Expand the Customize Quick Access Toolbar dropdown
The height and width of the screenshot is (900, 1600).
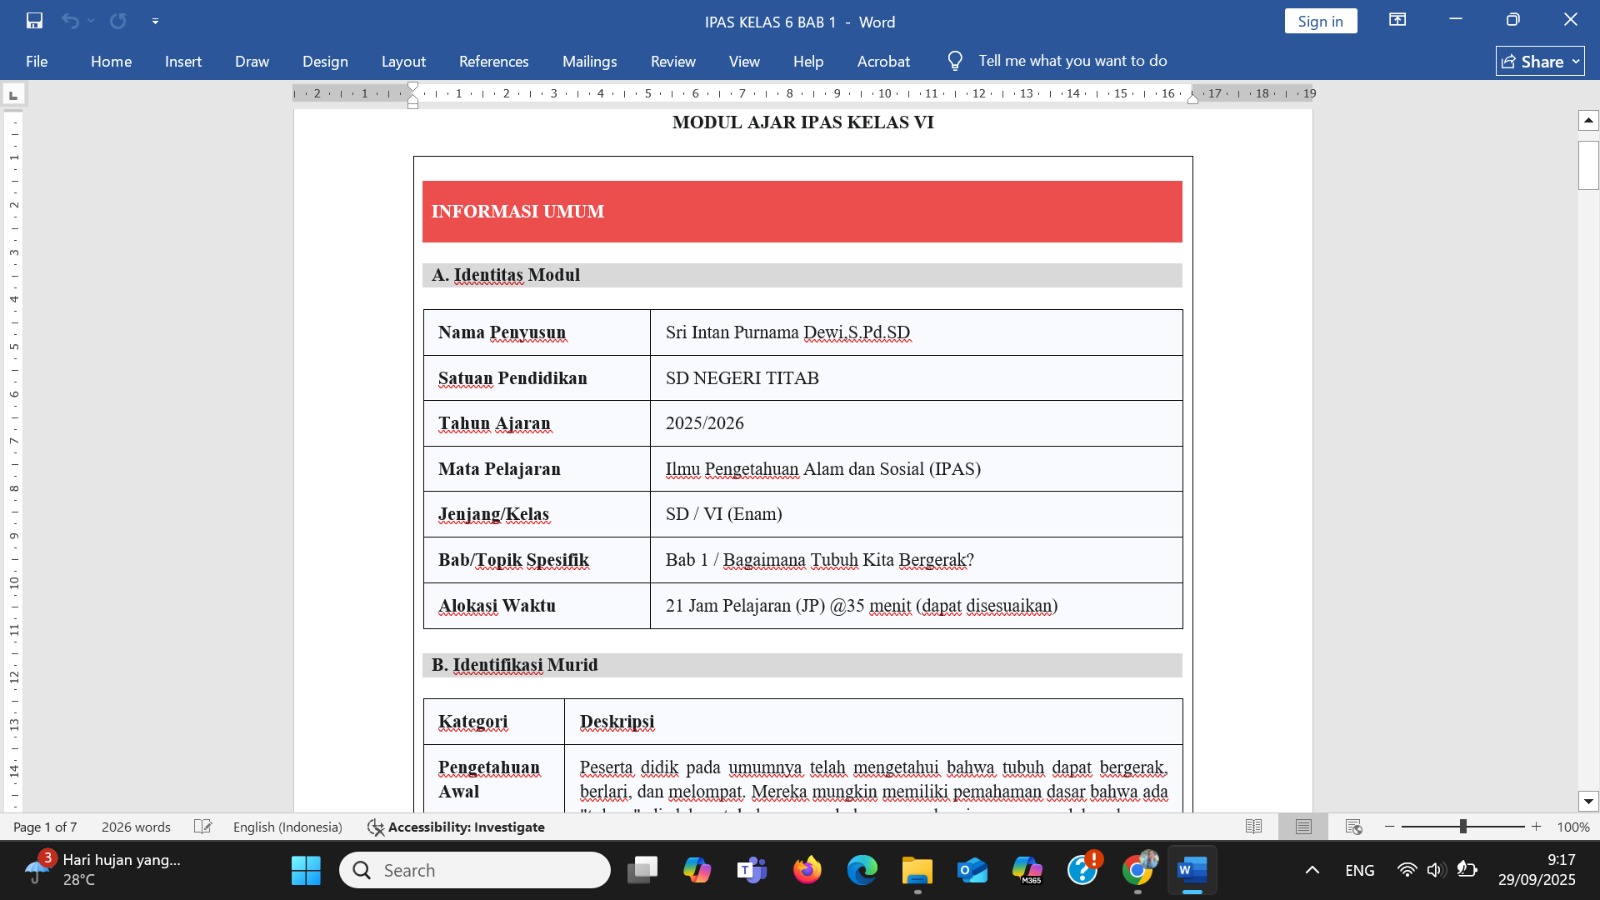(155, 21)
